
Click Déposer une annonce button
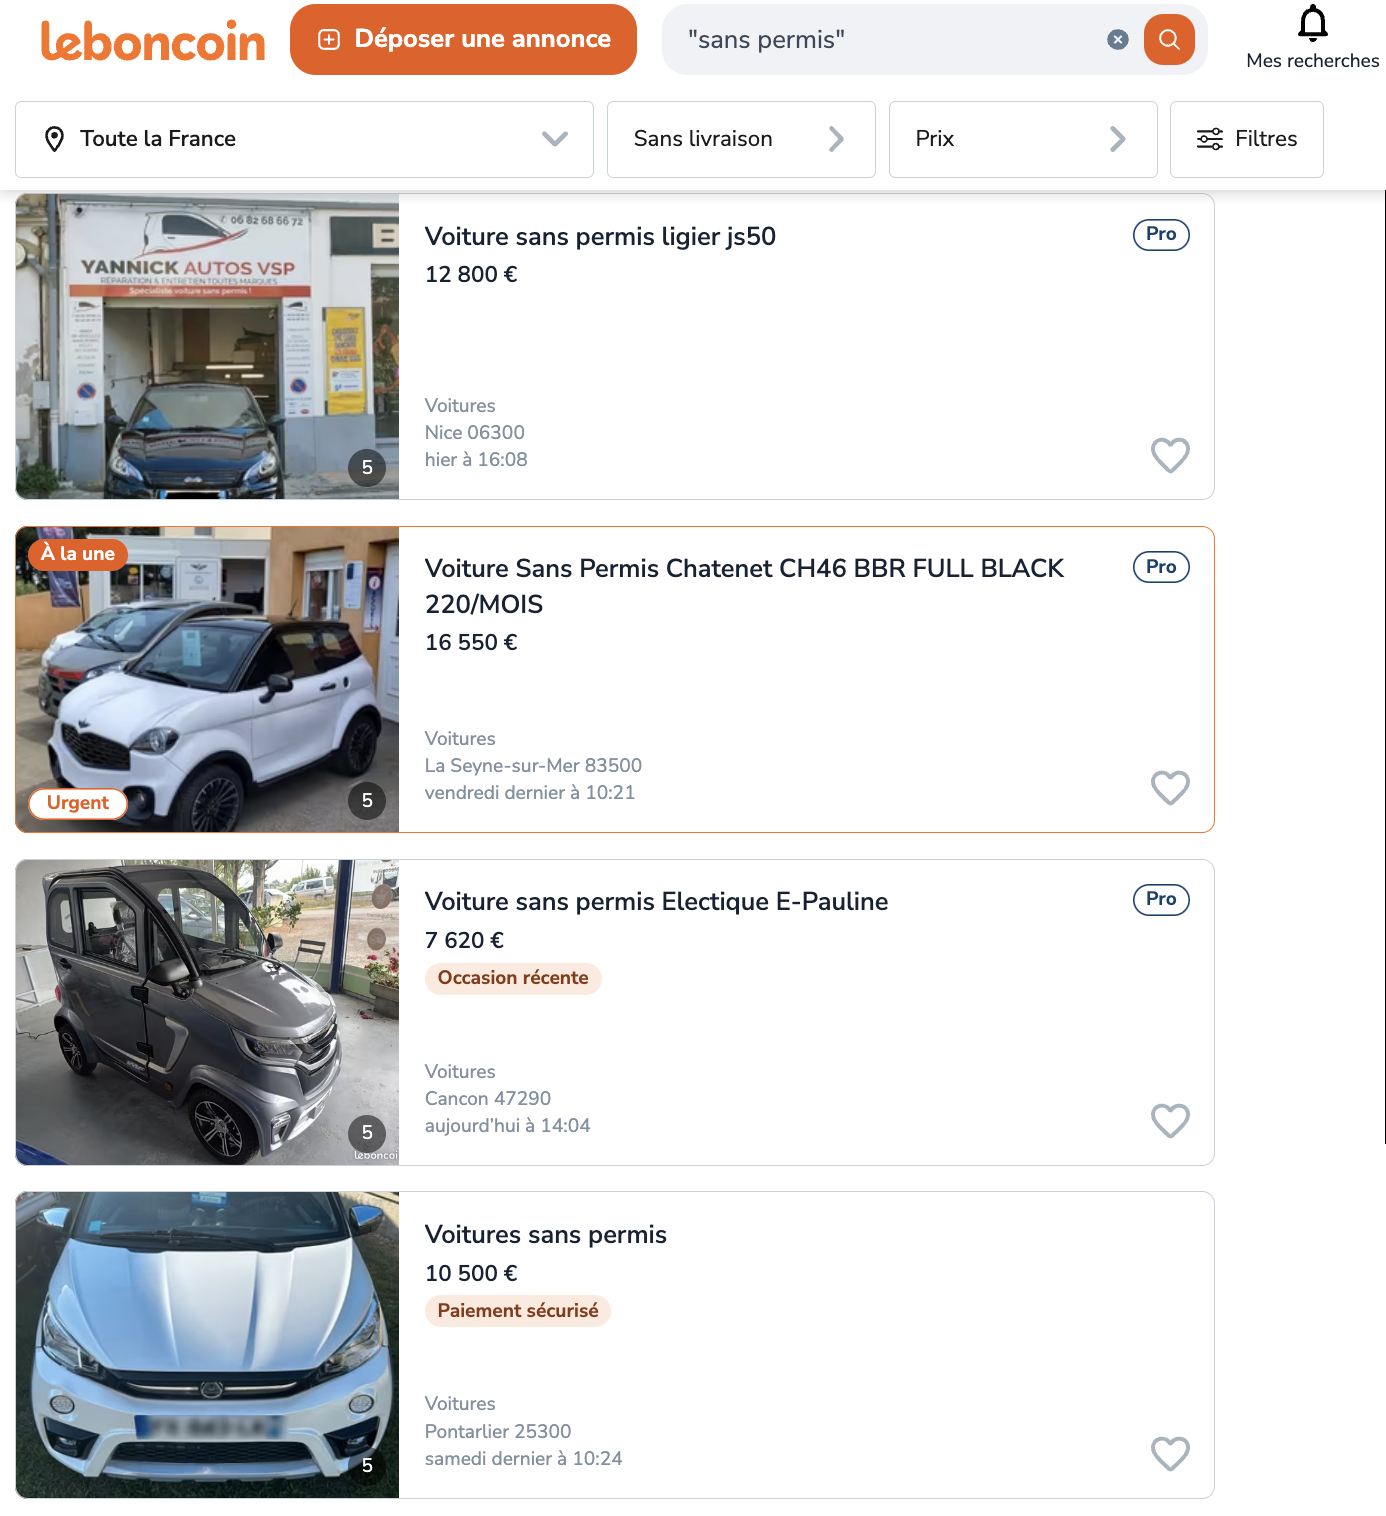[x=463, y=40]
